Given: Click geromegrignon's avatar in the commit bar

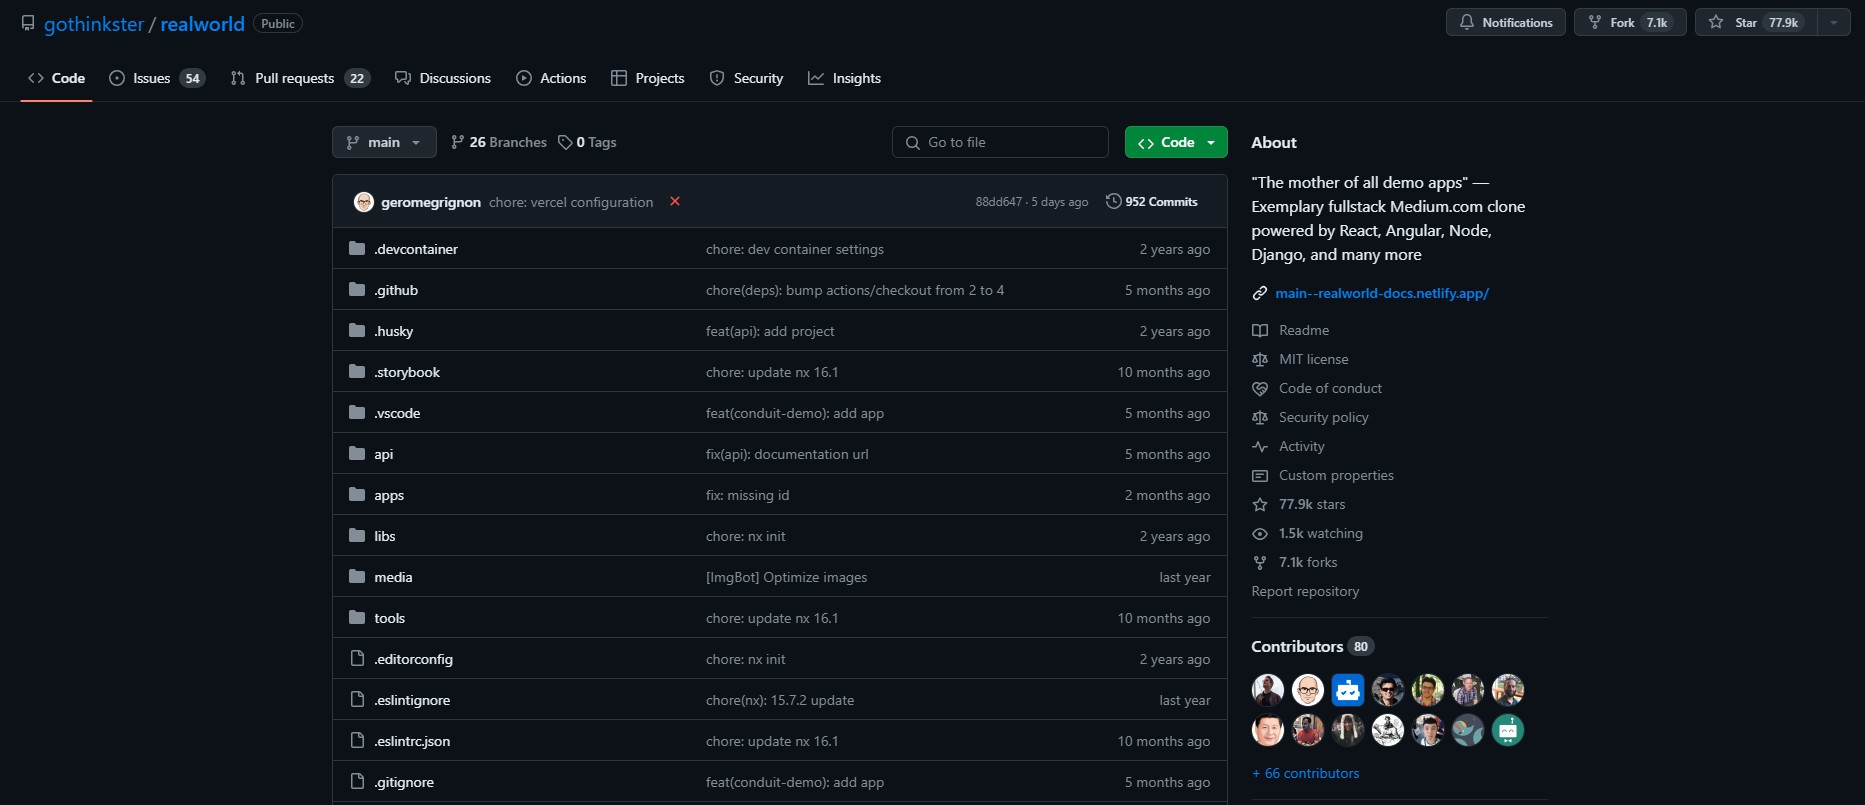Looking at the screenshot, I should coord(364,202).
